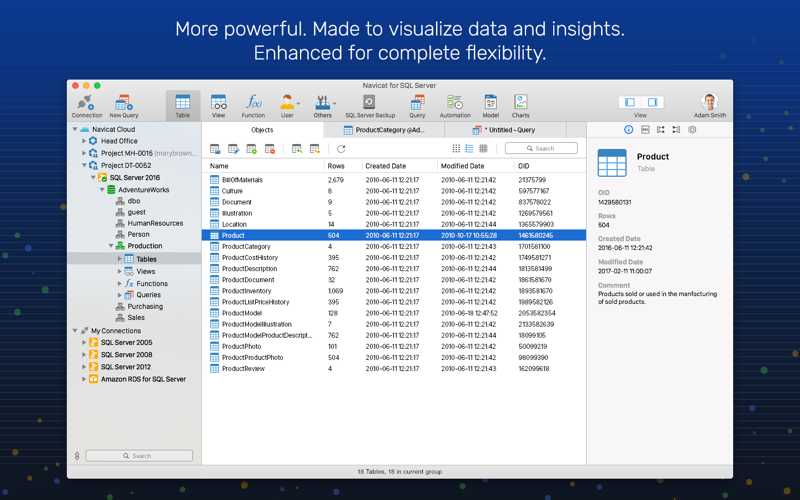Click the new table plus icon
Viewport: 800px width, 500px height.
point(252,149)
